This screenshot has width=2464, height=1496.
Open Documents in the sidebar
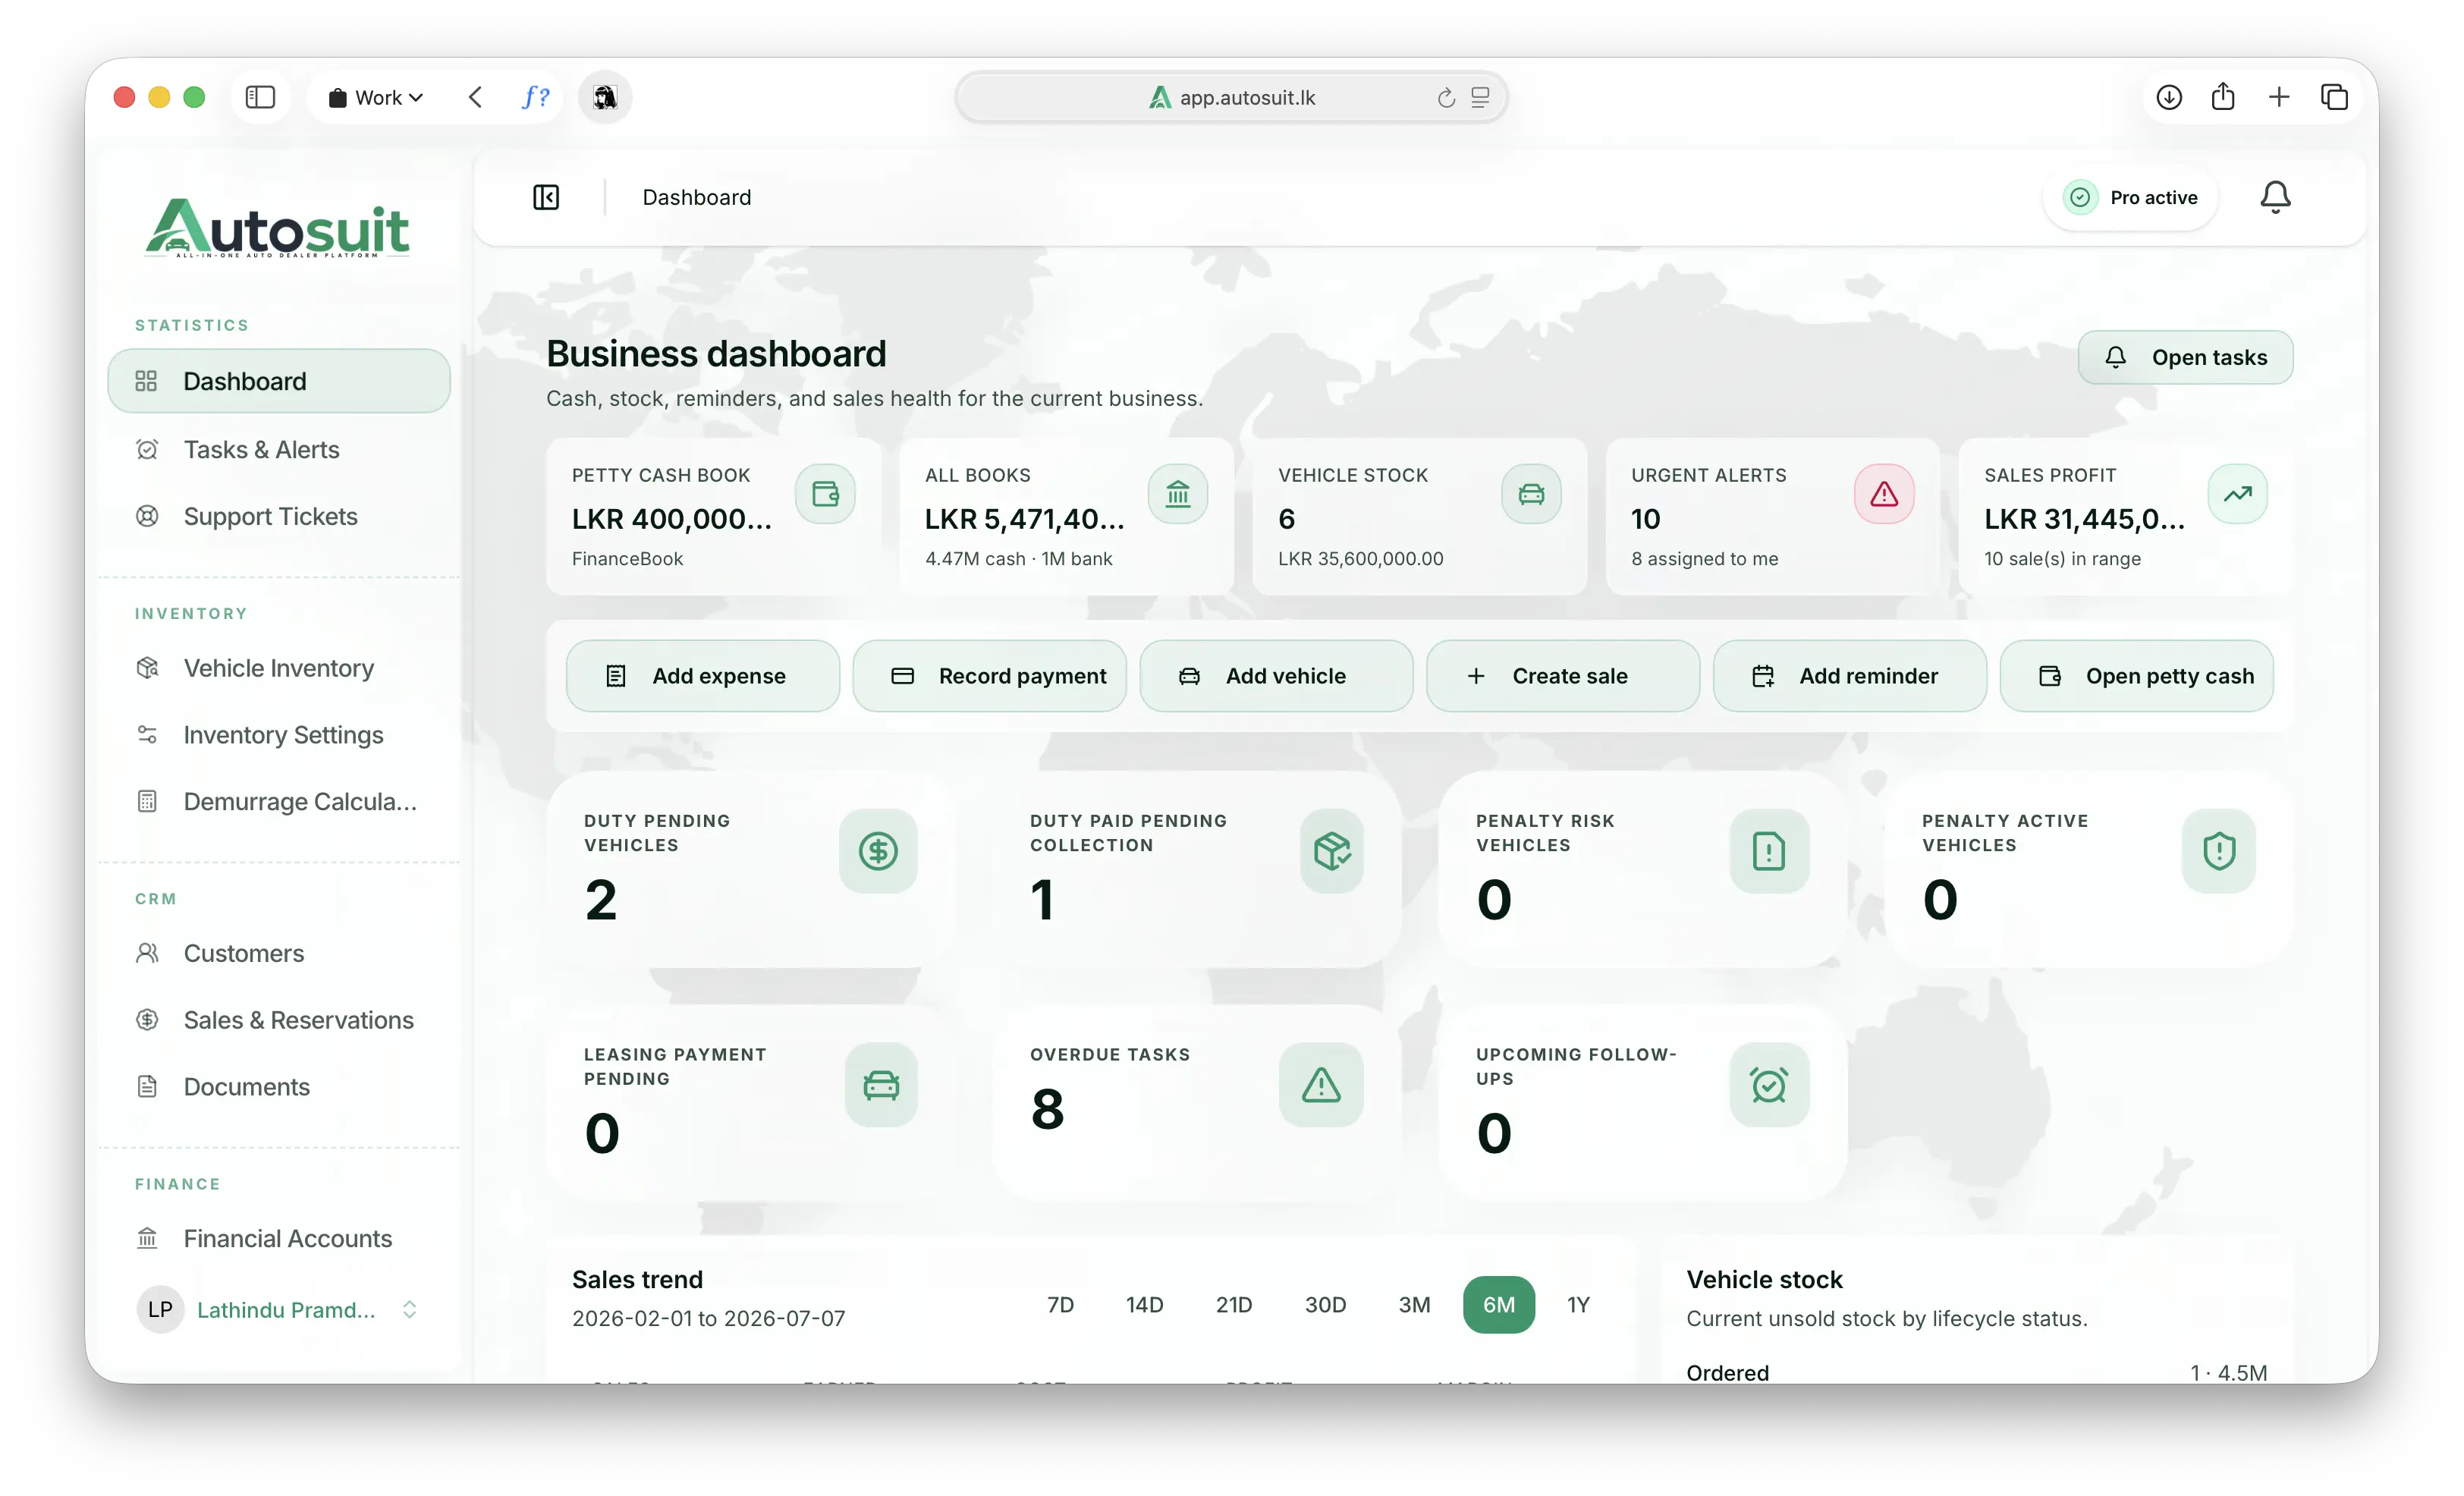click(278, 1086)
